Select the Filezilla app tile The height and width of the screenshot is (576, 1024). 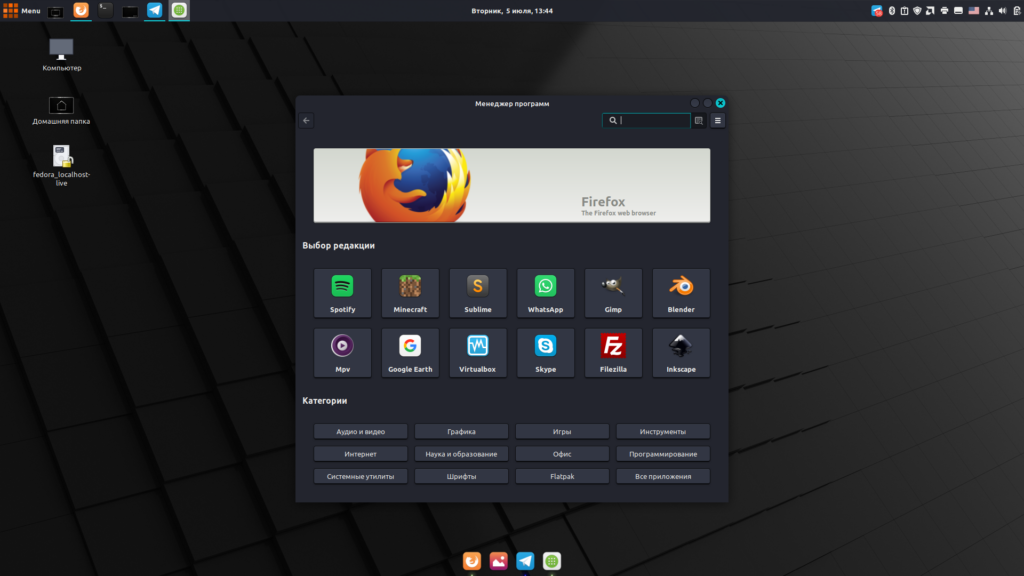point(613,352)
